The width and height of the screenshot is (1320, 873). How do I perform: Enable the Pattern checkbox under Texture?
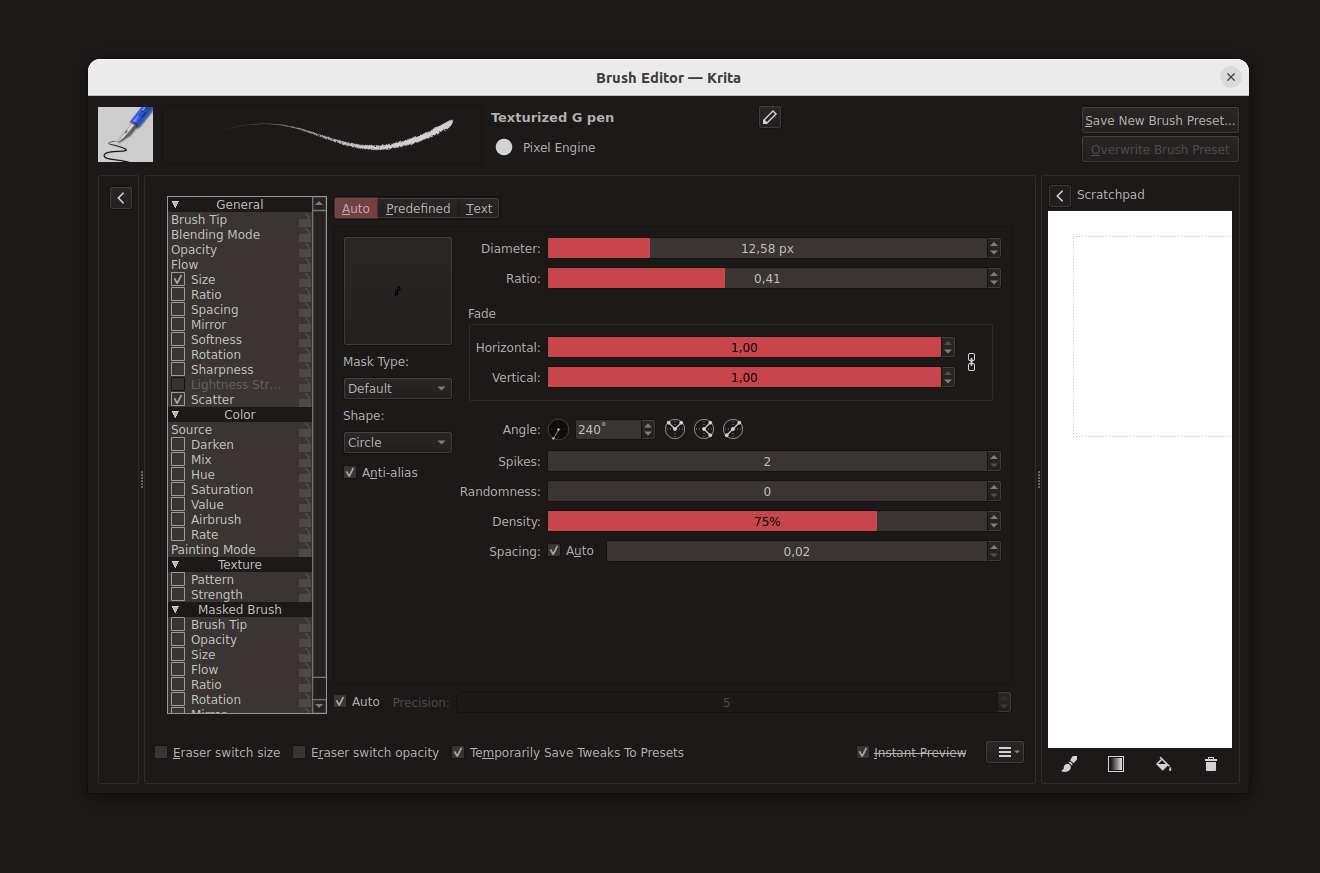178,580
